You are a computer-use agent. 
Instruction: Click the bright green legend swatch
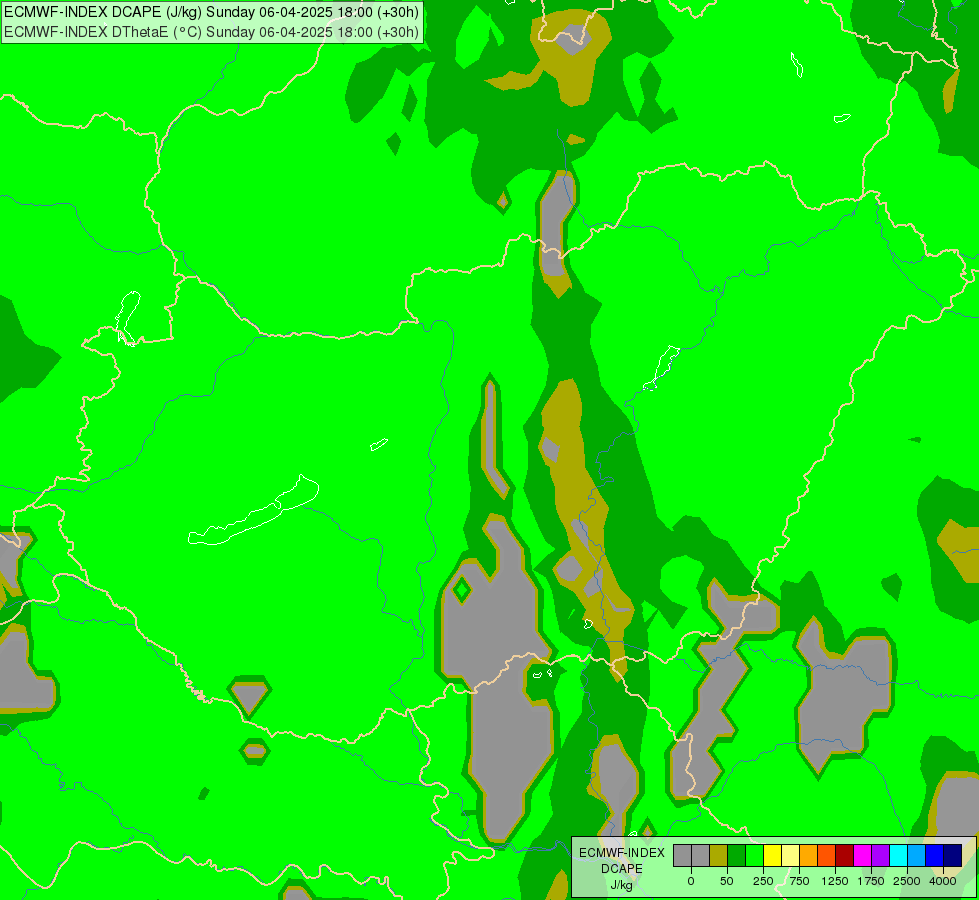point(754,855)
